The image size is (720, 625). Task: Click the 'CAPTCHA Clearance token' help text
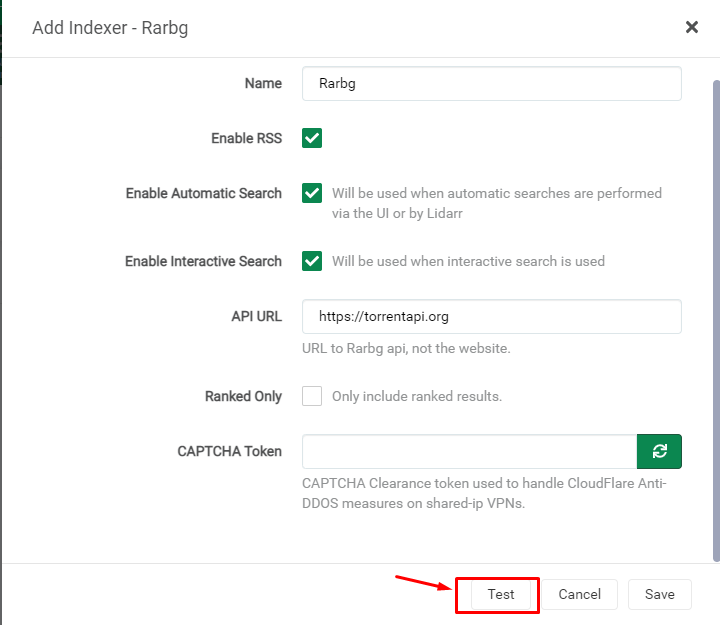click(x=484, y=493)
